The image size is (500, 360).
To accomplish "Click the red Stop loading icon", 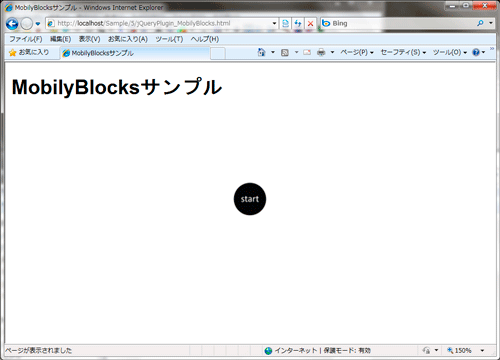I will (310, 23).
